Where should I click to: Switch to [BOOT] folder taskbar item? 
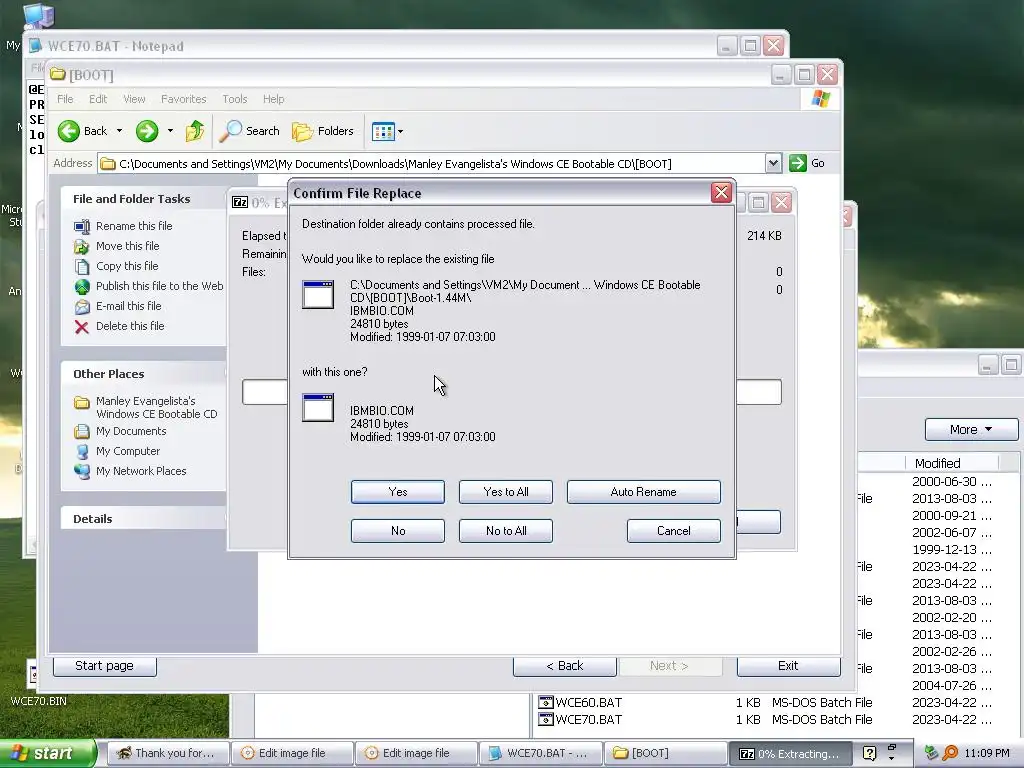pyautogui.click(x=665, y=753)
